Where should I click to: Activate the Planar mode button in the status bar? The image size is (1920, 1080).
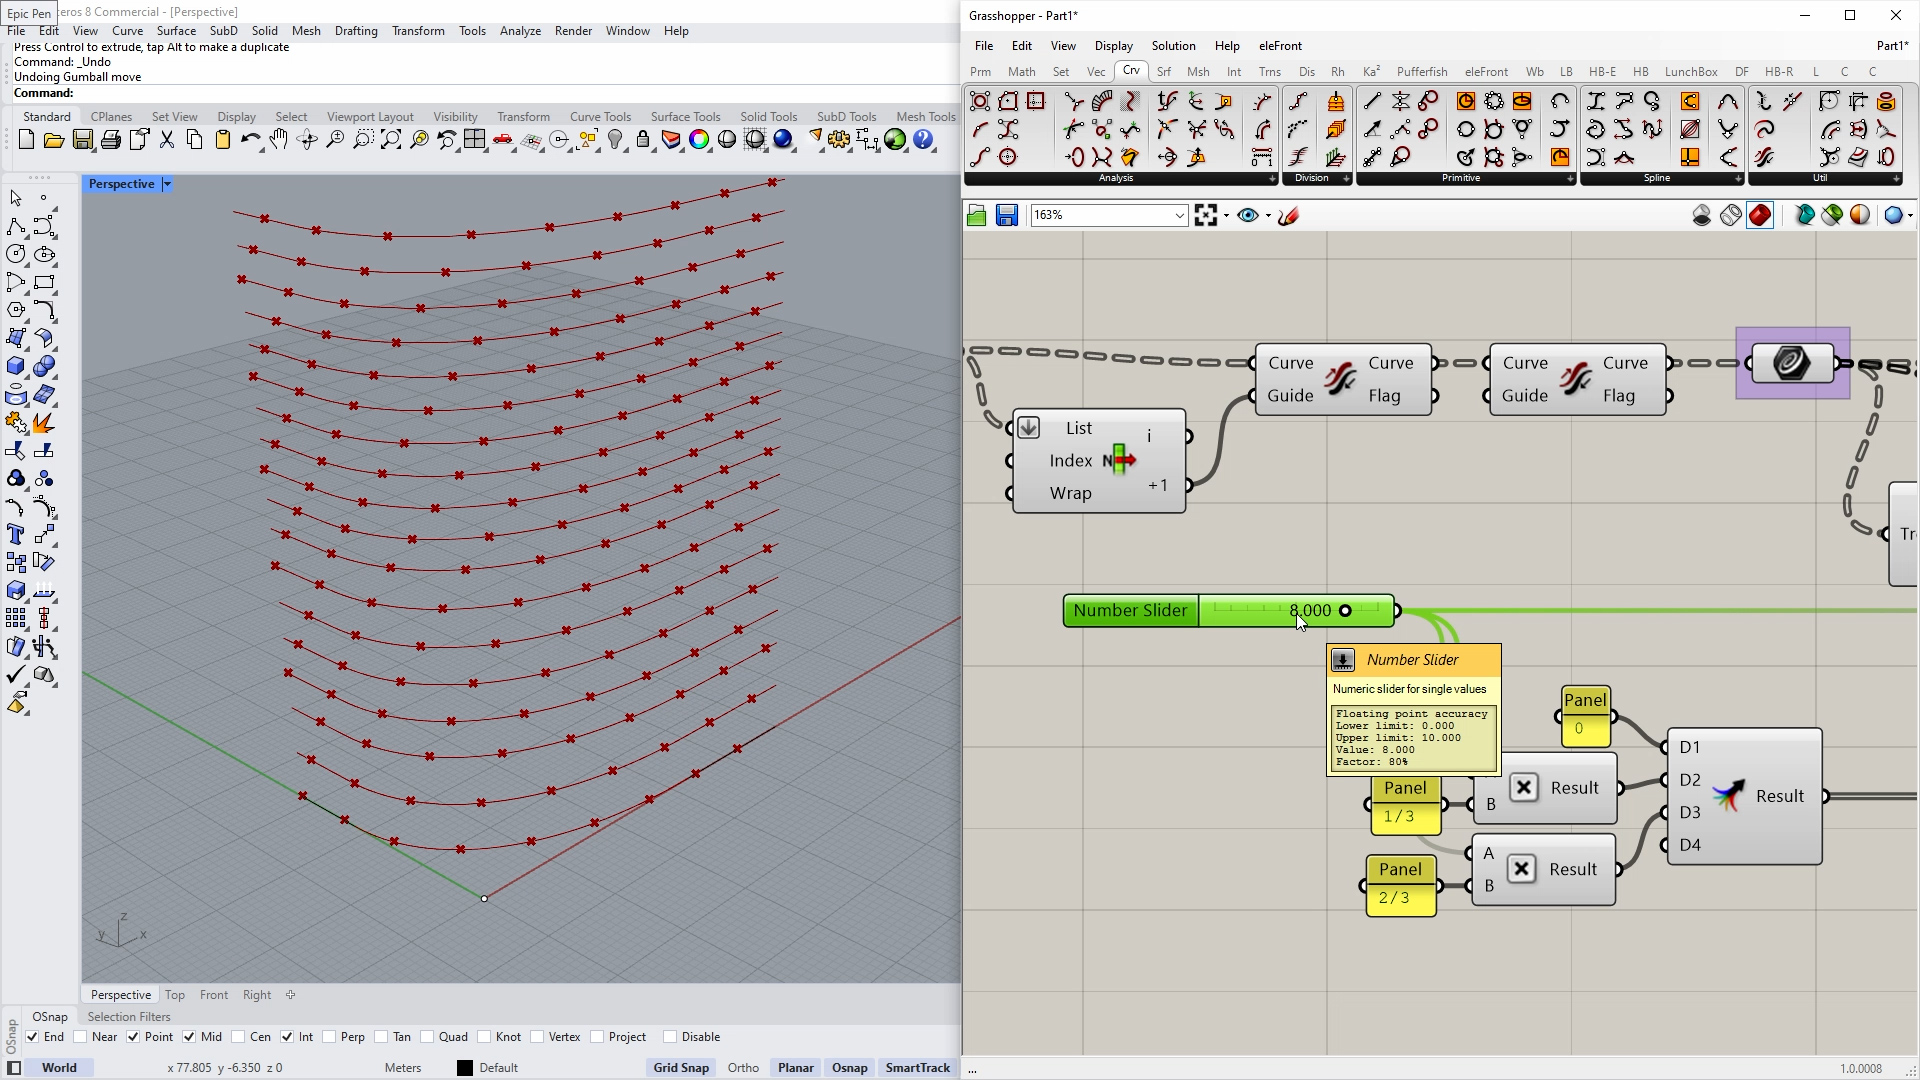(x=795, y=1068)
